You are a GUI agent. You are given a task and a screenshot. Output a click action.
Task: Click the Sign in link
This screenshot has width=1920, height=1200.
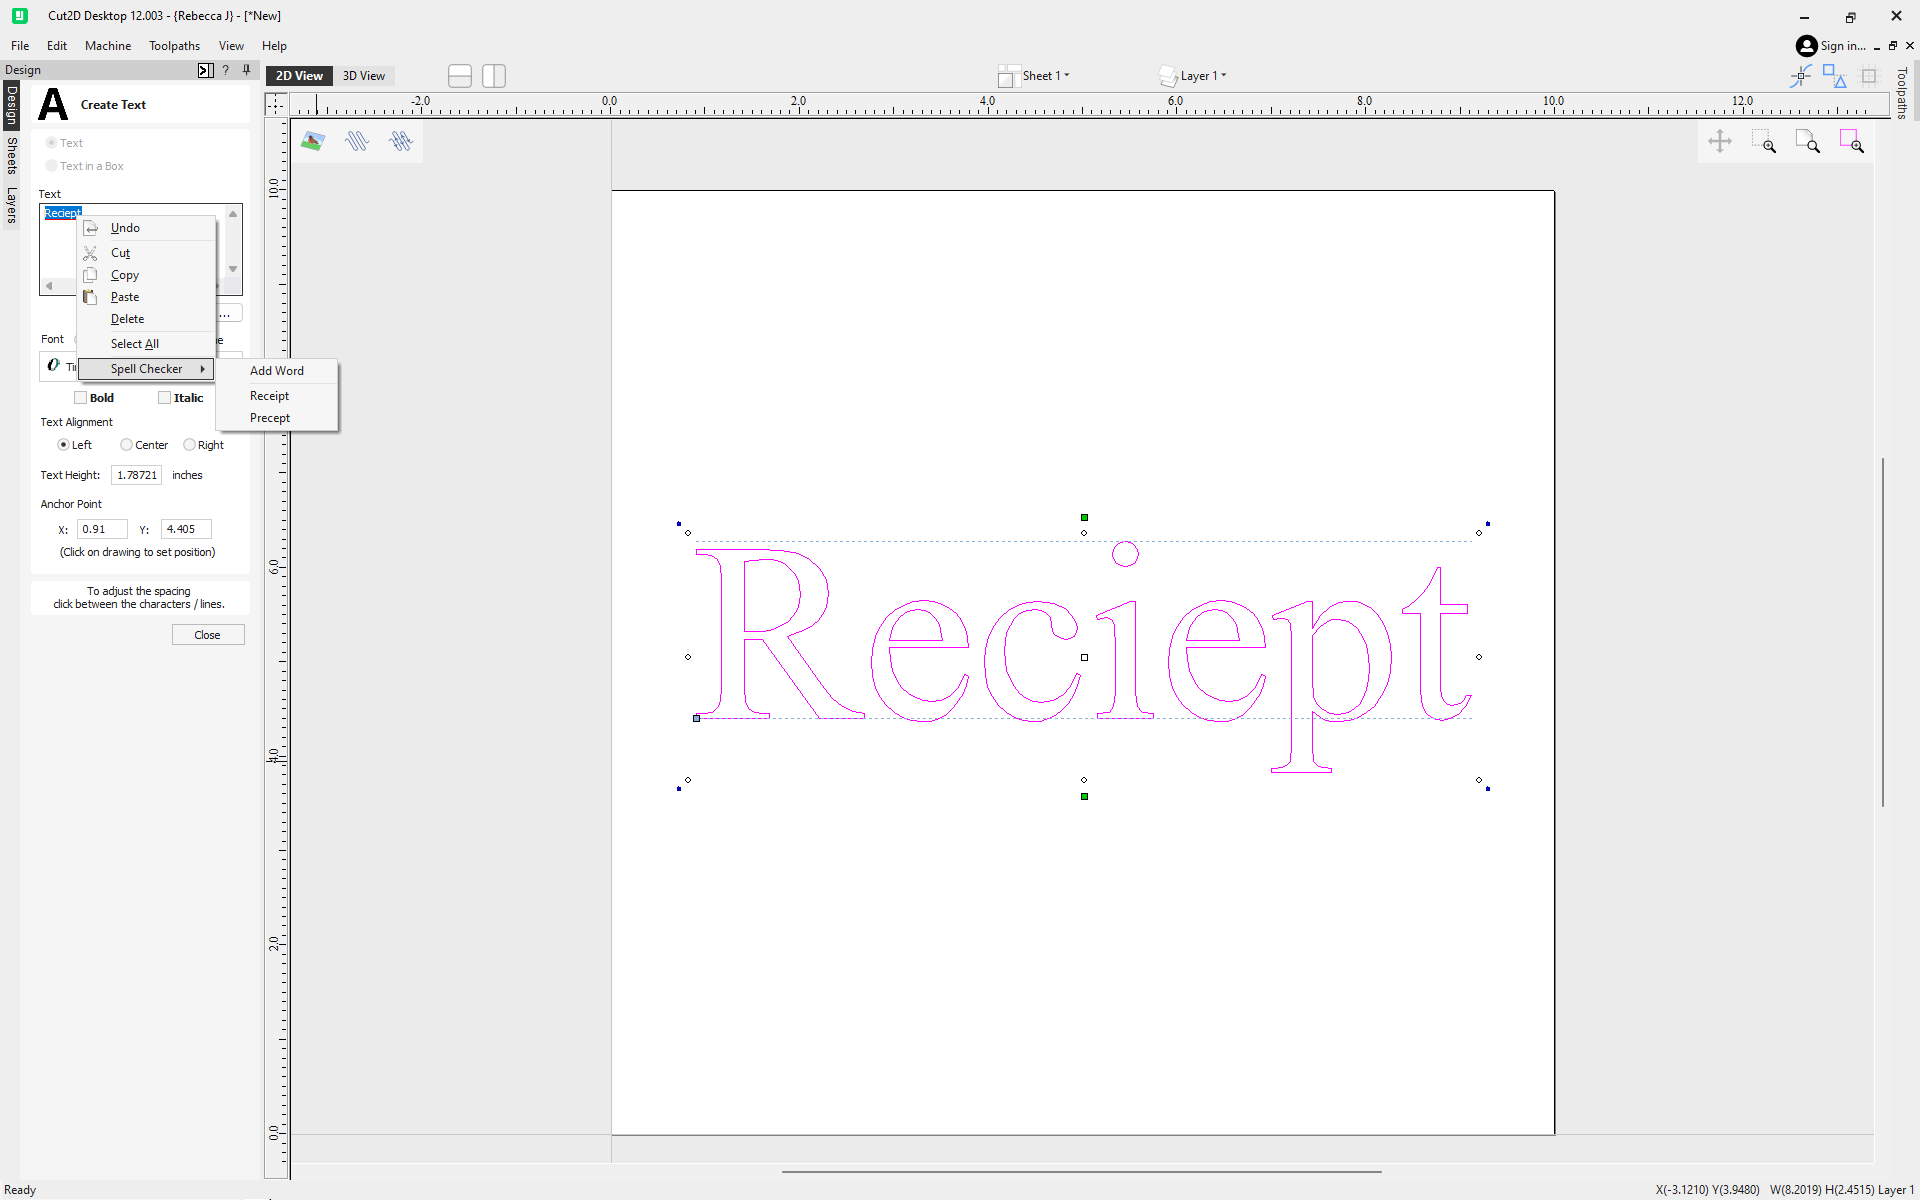[x=1843, y=46]
